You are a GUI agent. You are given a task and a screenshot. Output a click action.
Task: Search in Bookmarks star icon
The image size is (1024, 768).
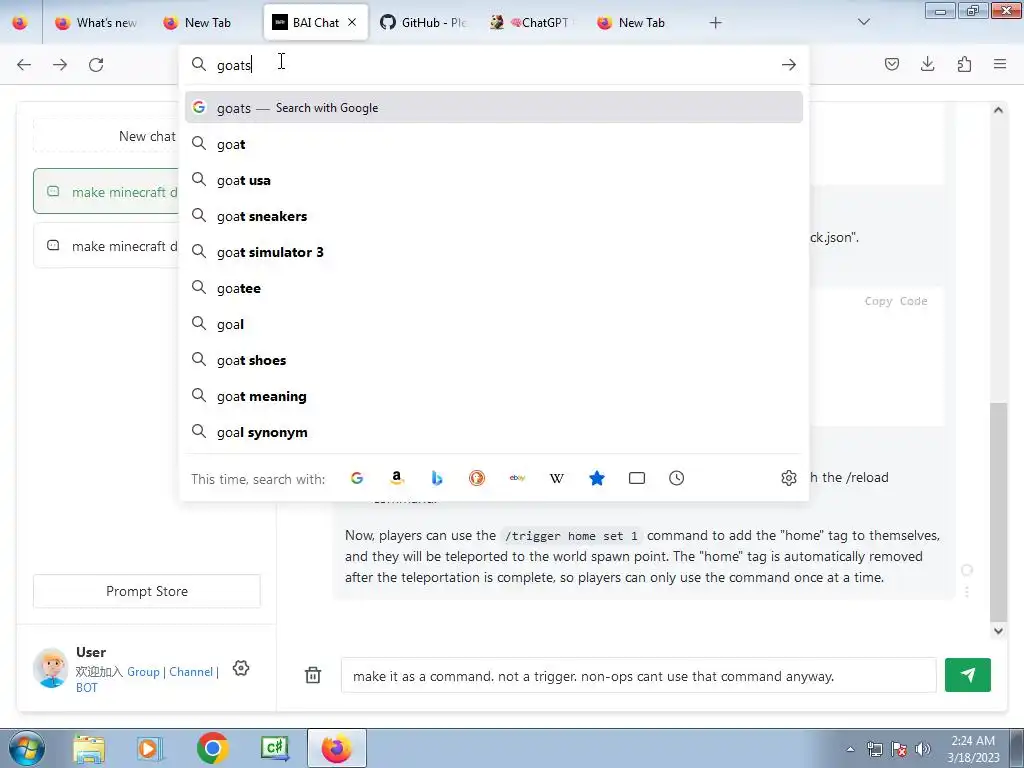(x=597, y=478)
